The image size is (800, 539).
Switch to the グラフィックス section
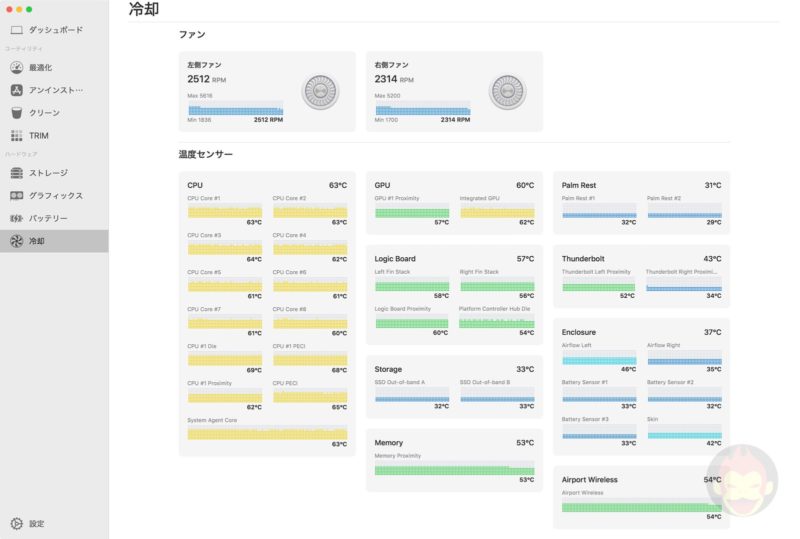coord(56,195)
